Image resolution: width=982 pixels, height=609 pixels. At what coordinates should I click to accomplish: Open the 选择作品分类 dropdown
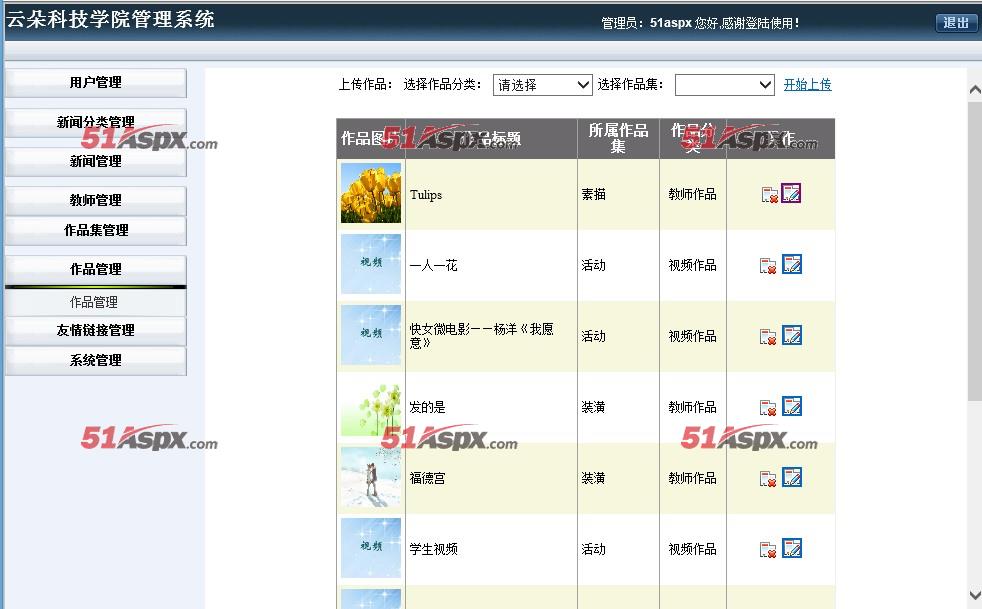pyautogui.click(x=542, y=85)
